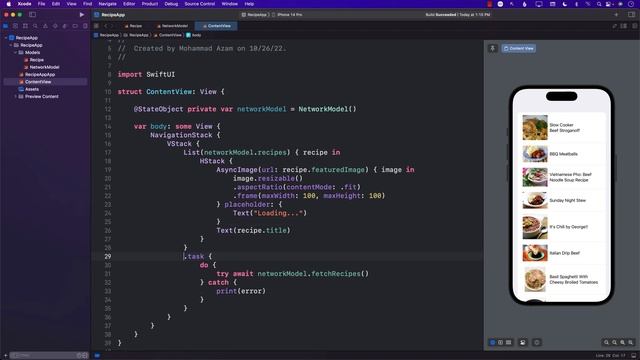The image size is (640, 360).
Task: Choose the iPhone 14 Pro run destination
Action: [x=287, y=15]
